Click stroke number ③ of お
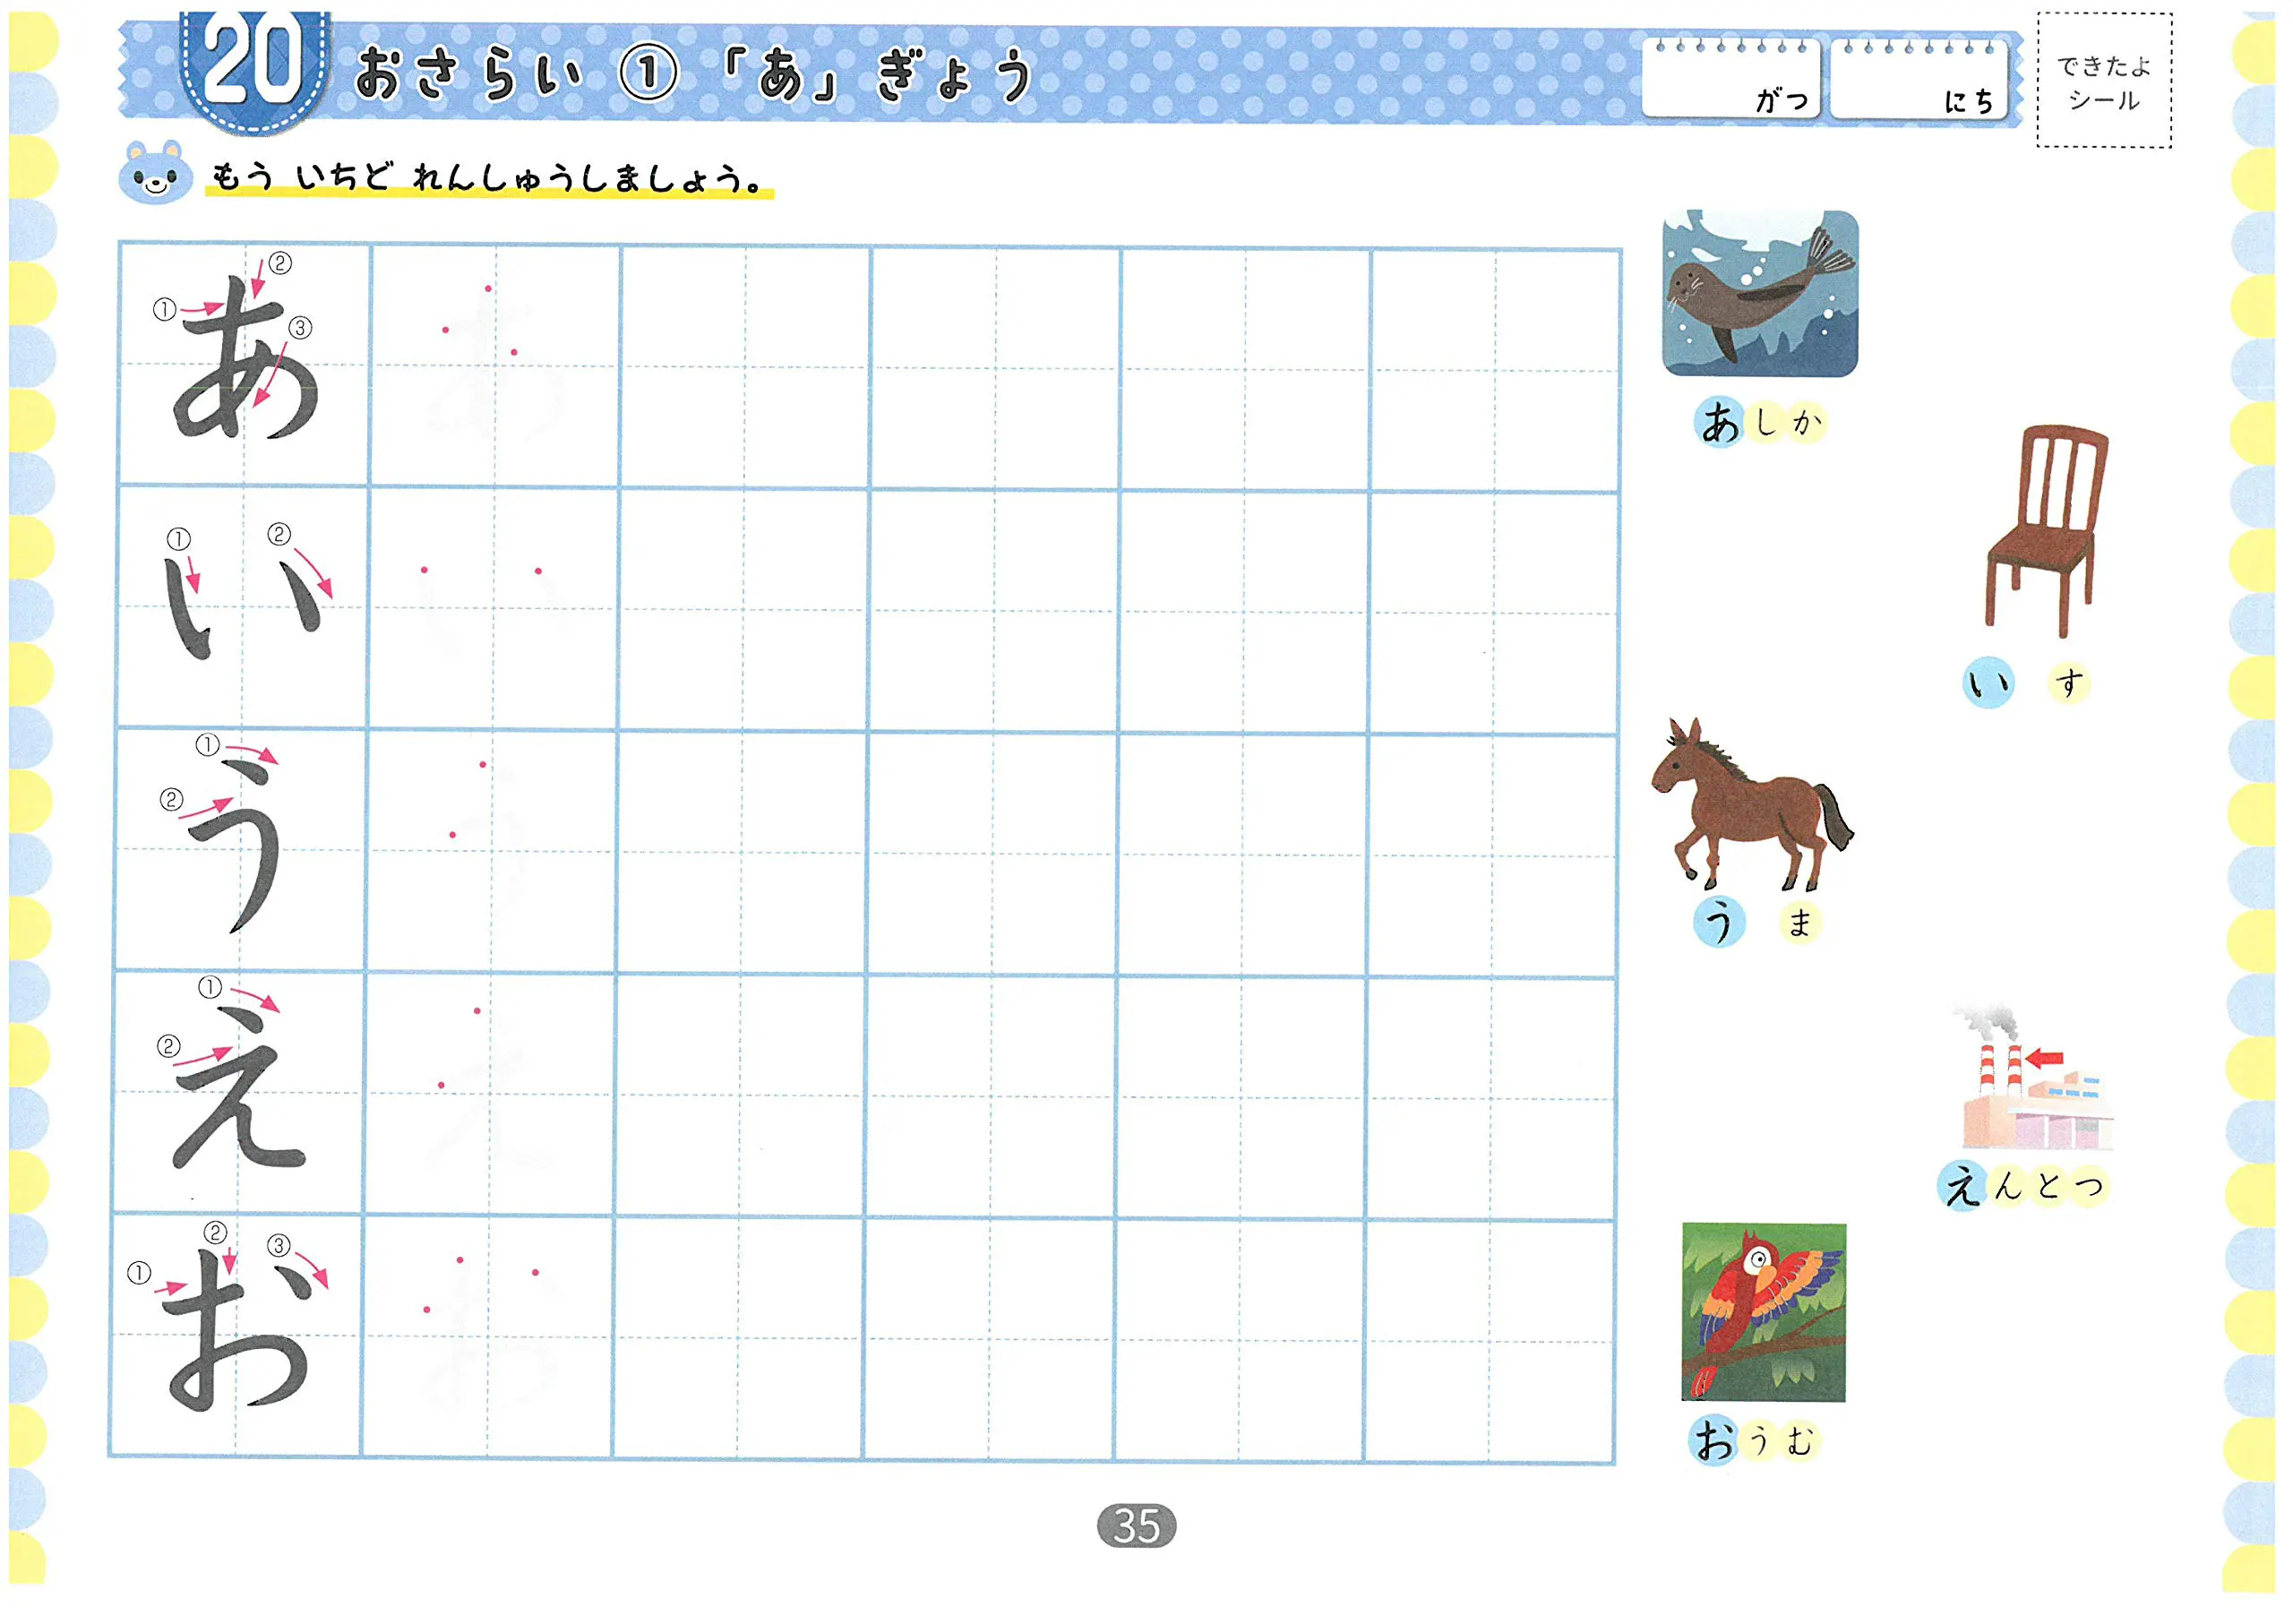Viewport: 2293px width, 1624px height. click(279, 1245)
